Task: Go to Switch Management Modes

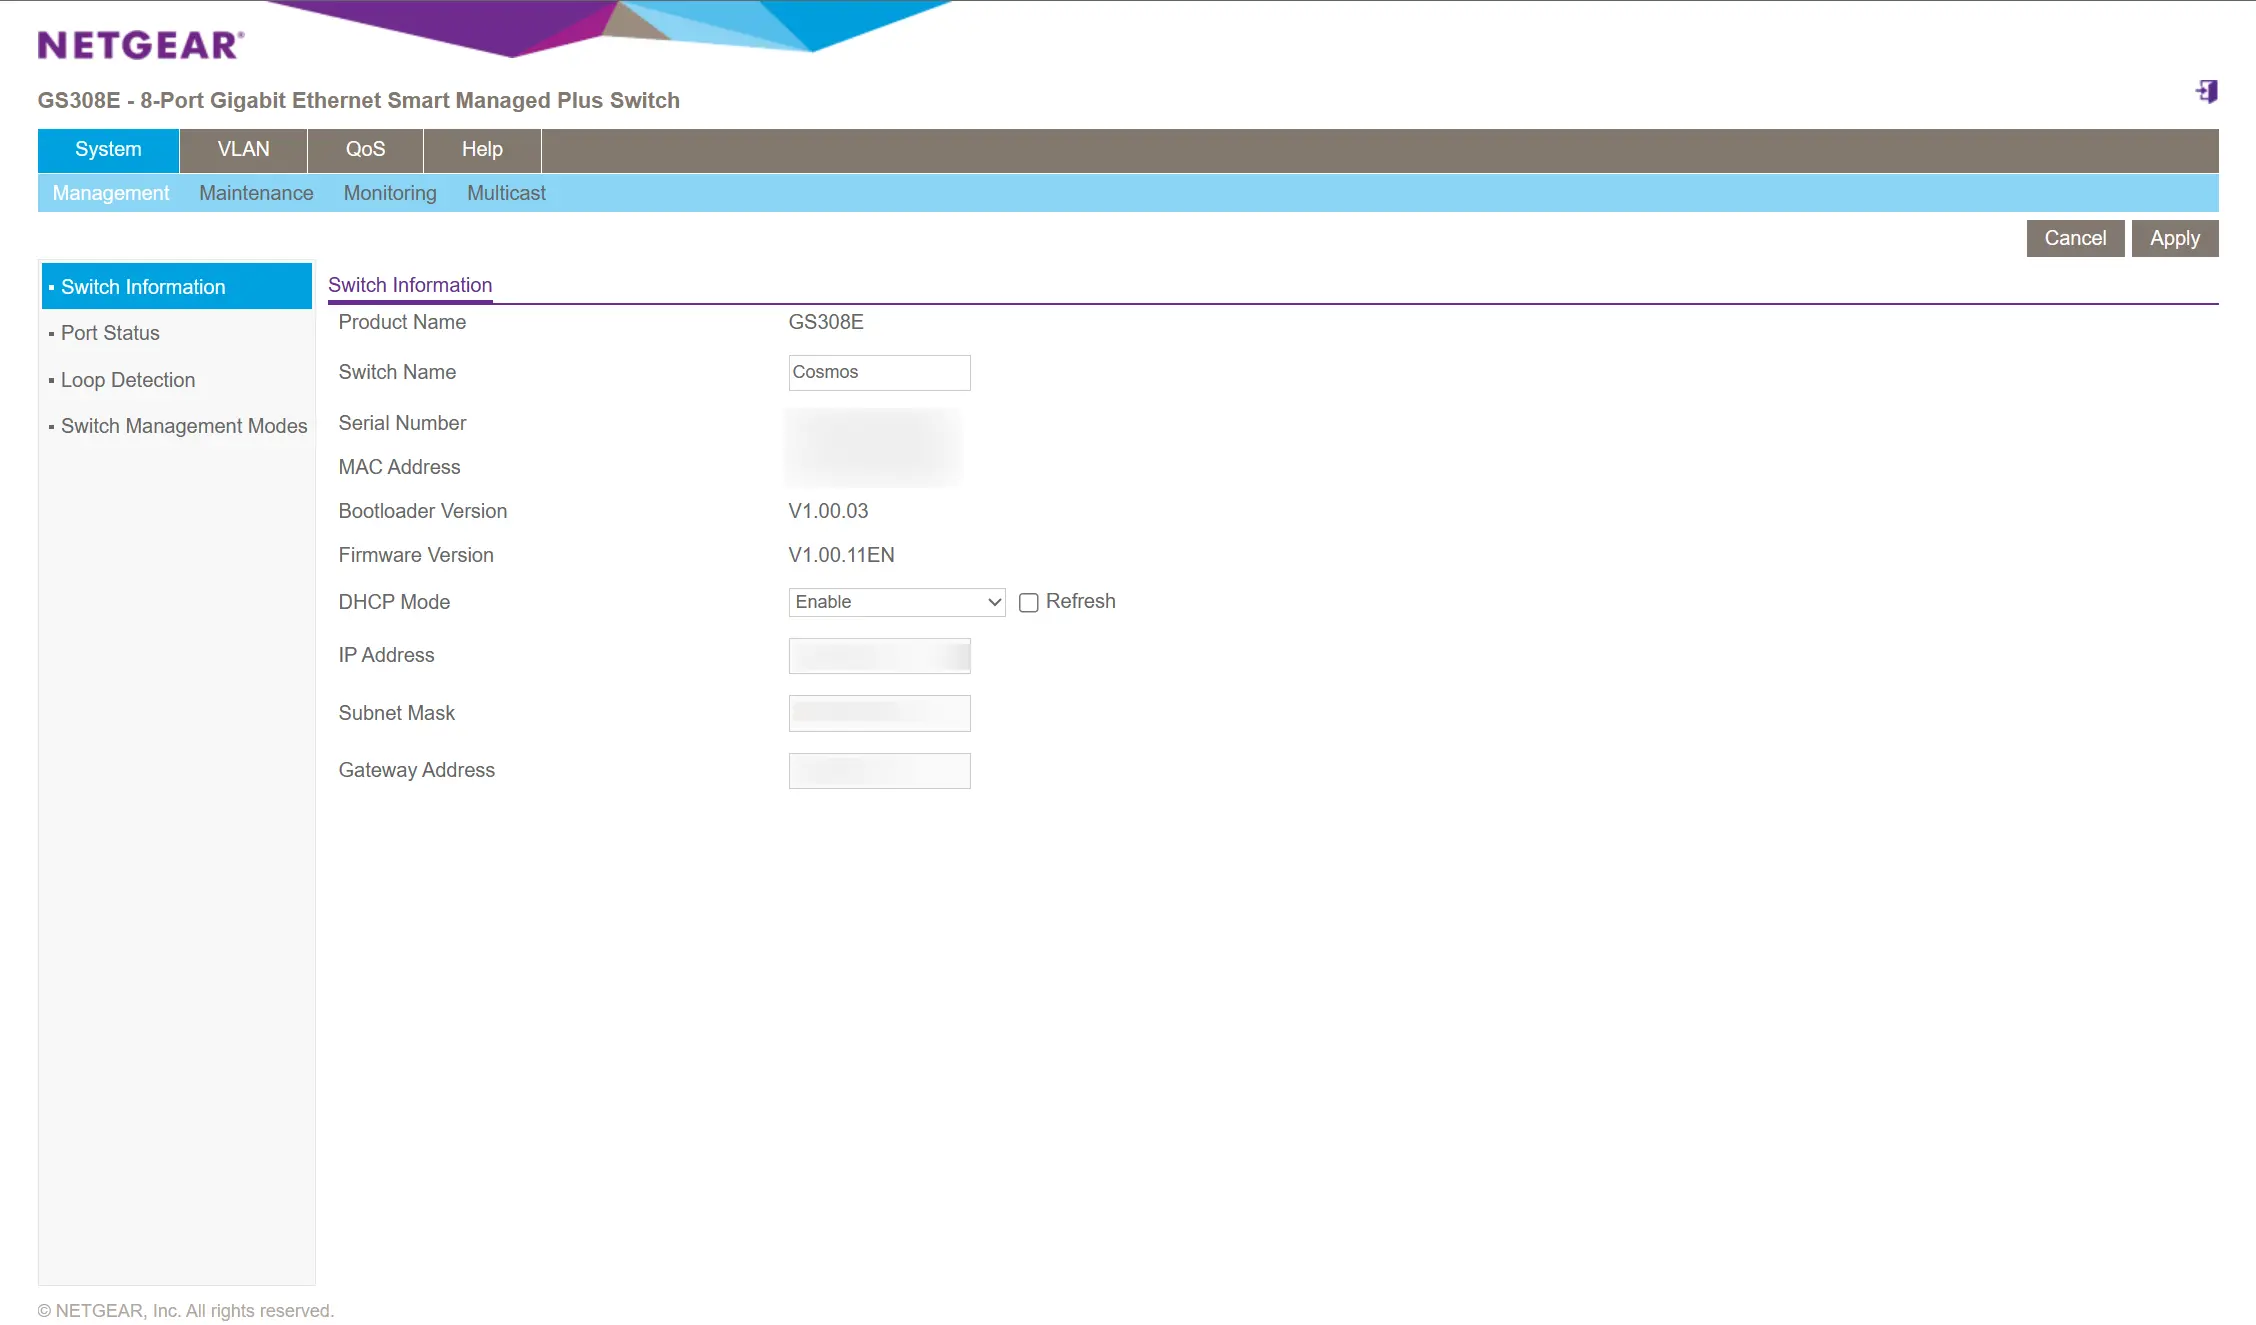Action: pyautogui.click(x=184, y=426)
